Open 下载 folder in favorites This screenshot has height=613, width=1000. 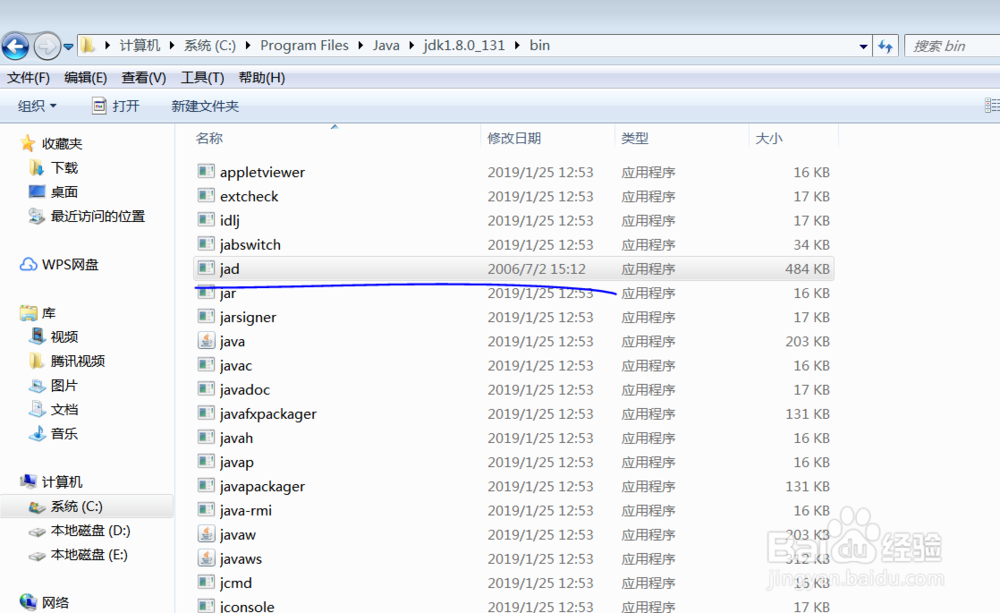(54, 168)
